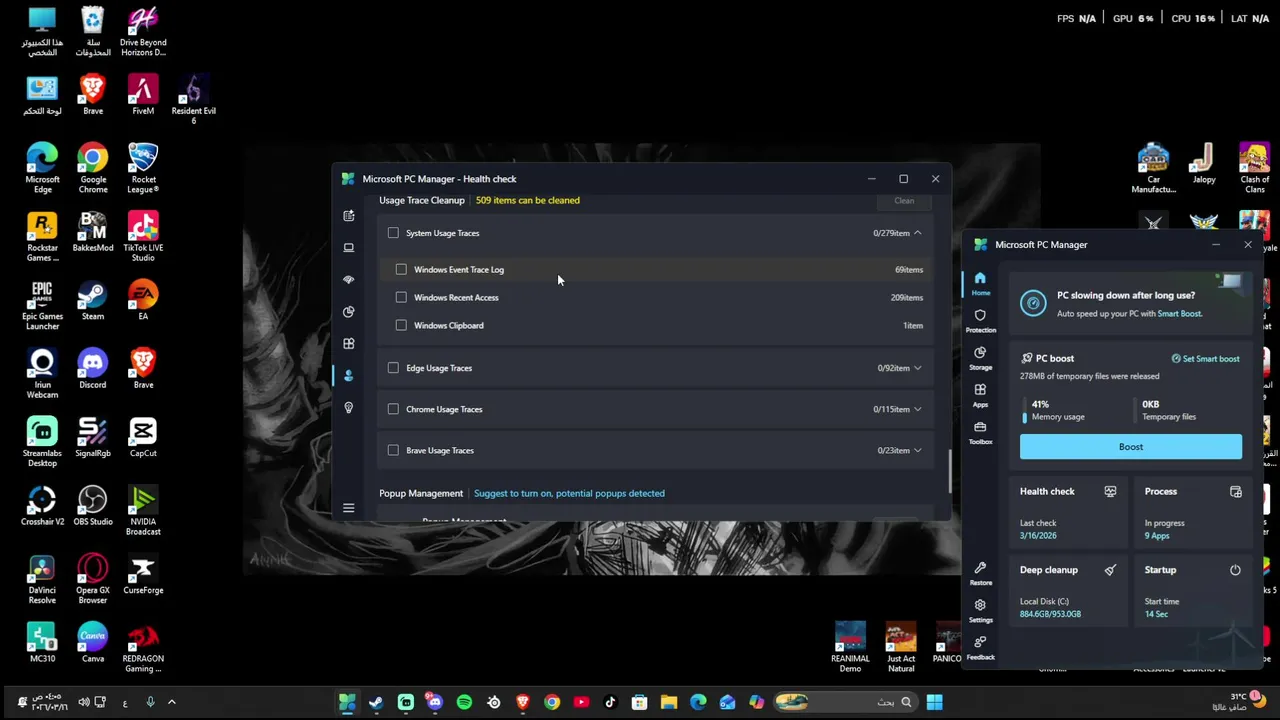1280x720 pixels.
Task: Click '884.6GB/953.0GB' disk usage text
Action: coord(1050,614)
